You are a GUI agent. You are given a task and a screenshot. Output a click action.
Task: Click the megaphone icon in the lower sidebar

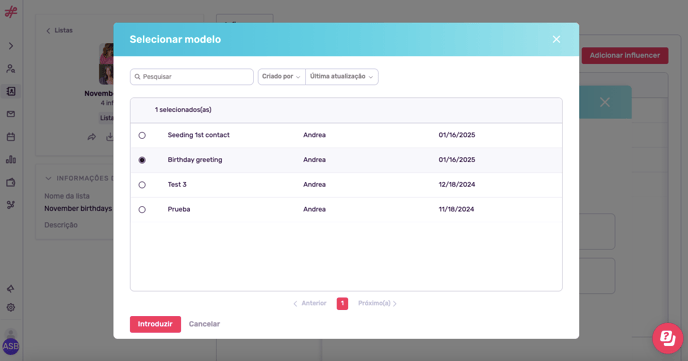(x=11, y=289)
